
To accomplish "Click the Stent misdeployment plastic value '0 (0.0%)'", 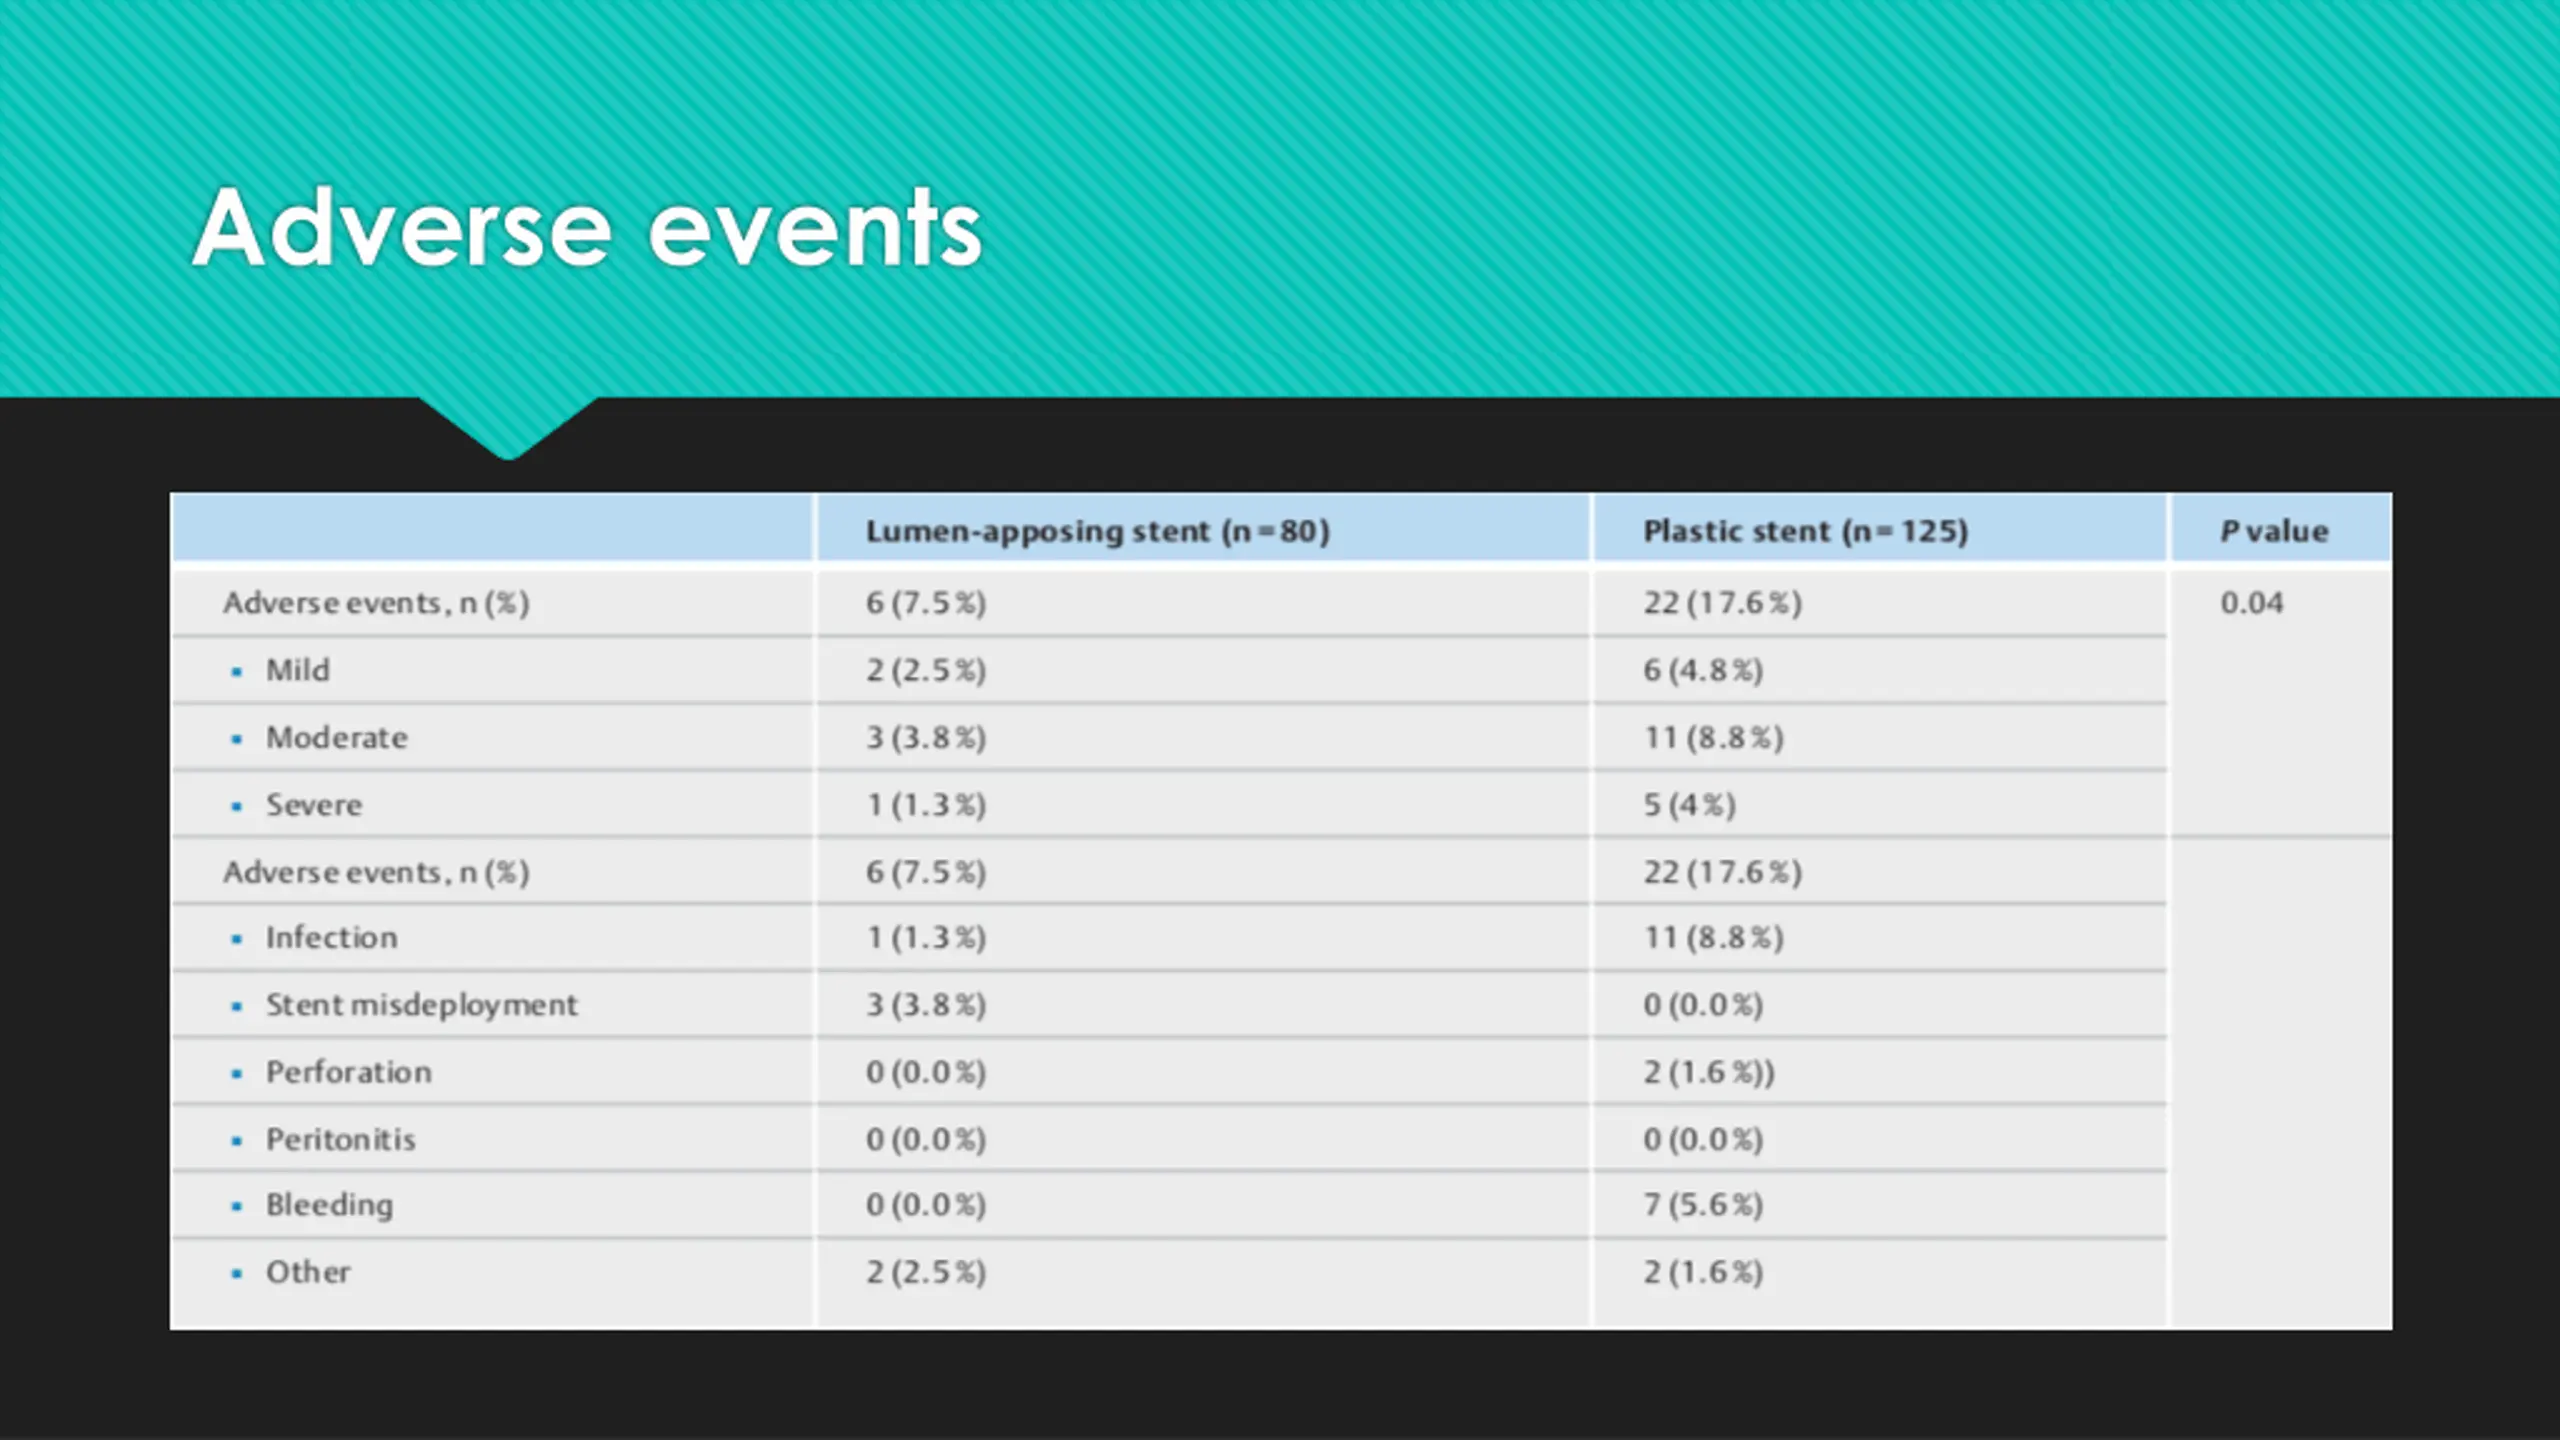I will coord(1703,1005).
